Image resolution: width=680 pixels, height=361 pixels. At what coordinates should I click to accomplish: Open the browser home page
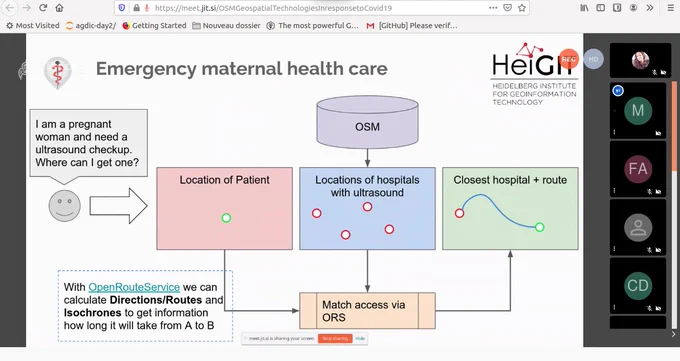59,8
